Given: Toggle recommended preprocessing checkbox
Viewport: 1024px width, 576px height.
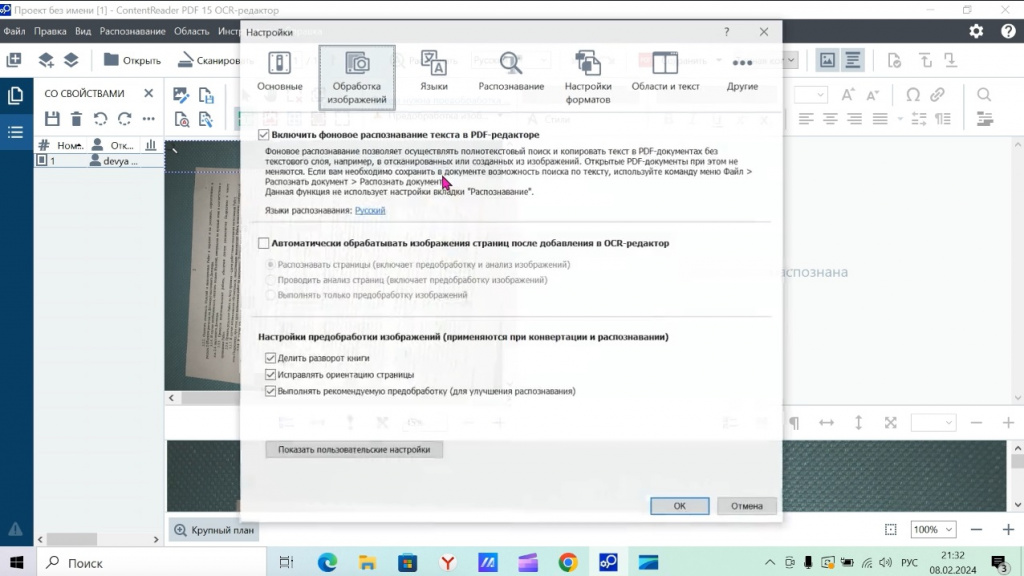Looking at the screenshot, I should (x=270, y=391).
